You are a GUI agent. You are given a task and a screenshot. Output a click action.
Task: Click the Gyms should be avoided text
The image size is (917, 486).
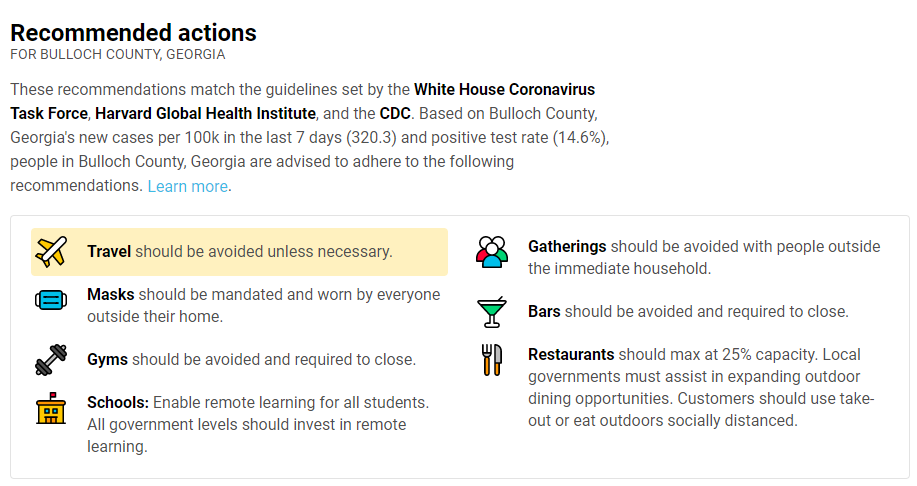[x=251, y=359]
